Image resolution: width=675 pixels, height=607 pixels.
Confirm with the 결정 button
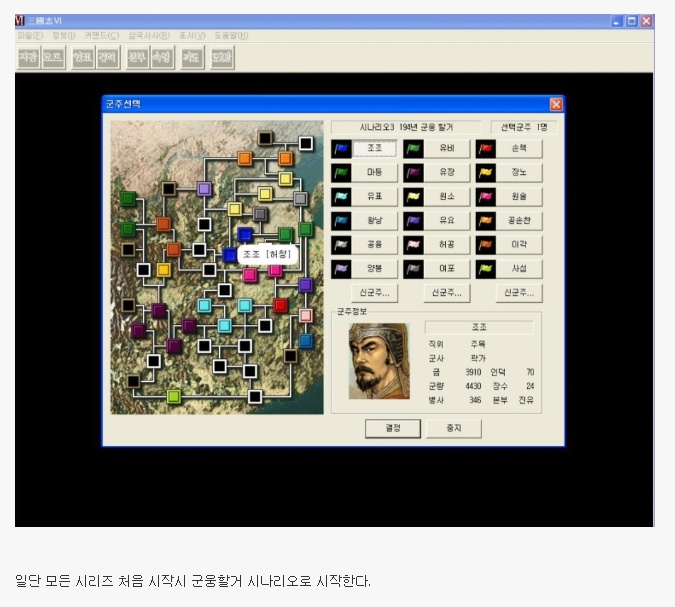tap(393, 428)
